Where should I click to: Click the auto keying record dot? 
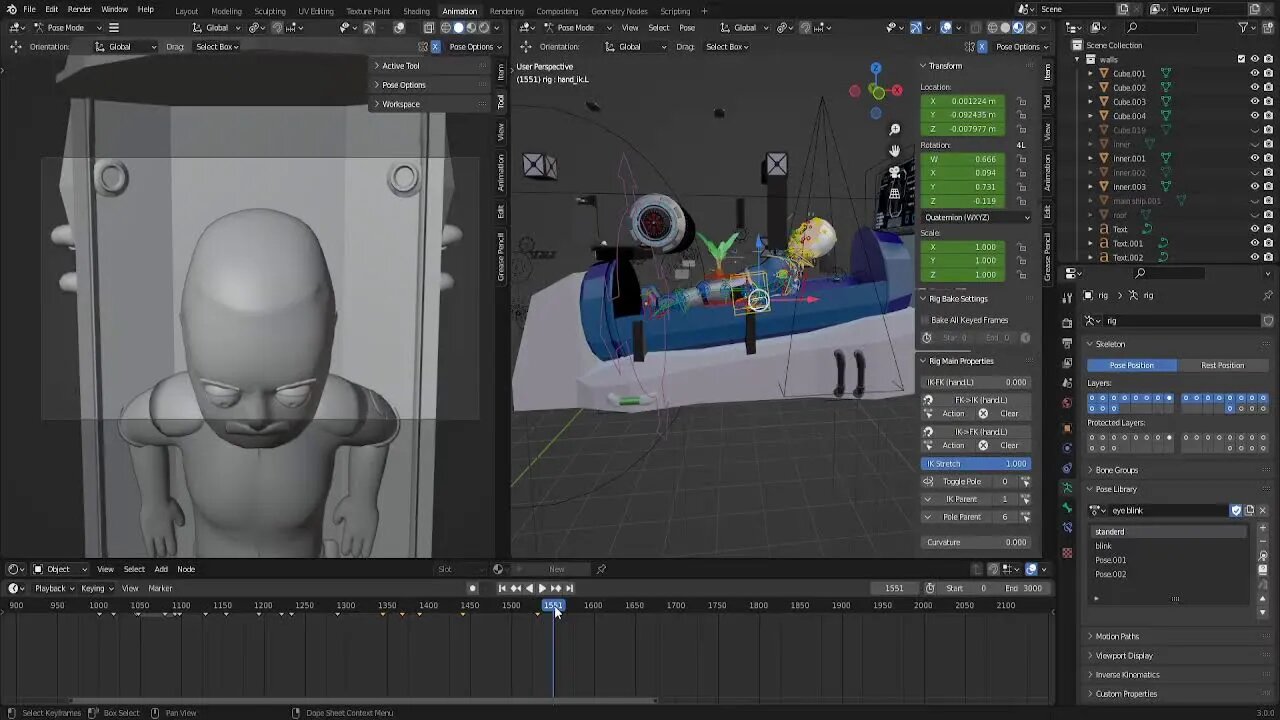[472, 588]
